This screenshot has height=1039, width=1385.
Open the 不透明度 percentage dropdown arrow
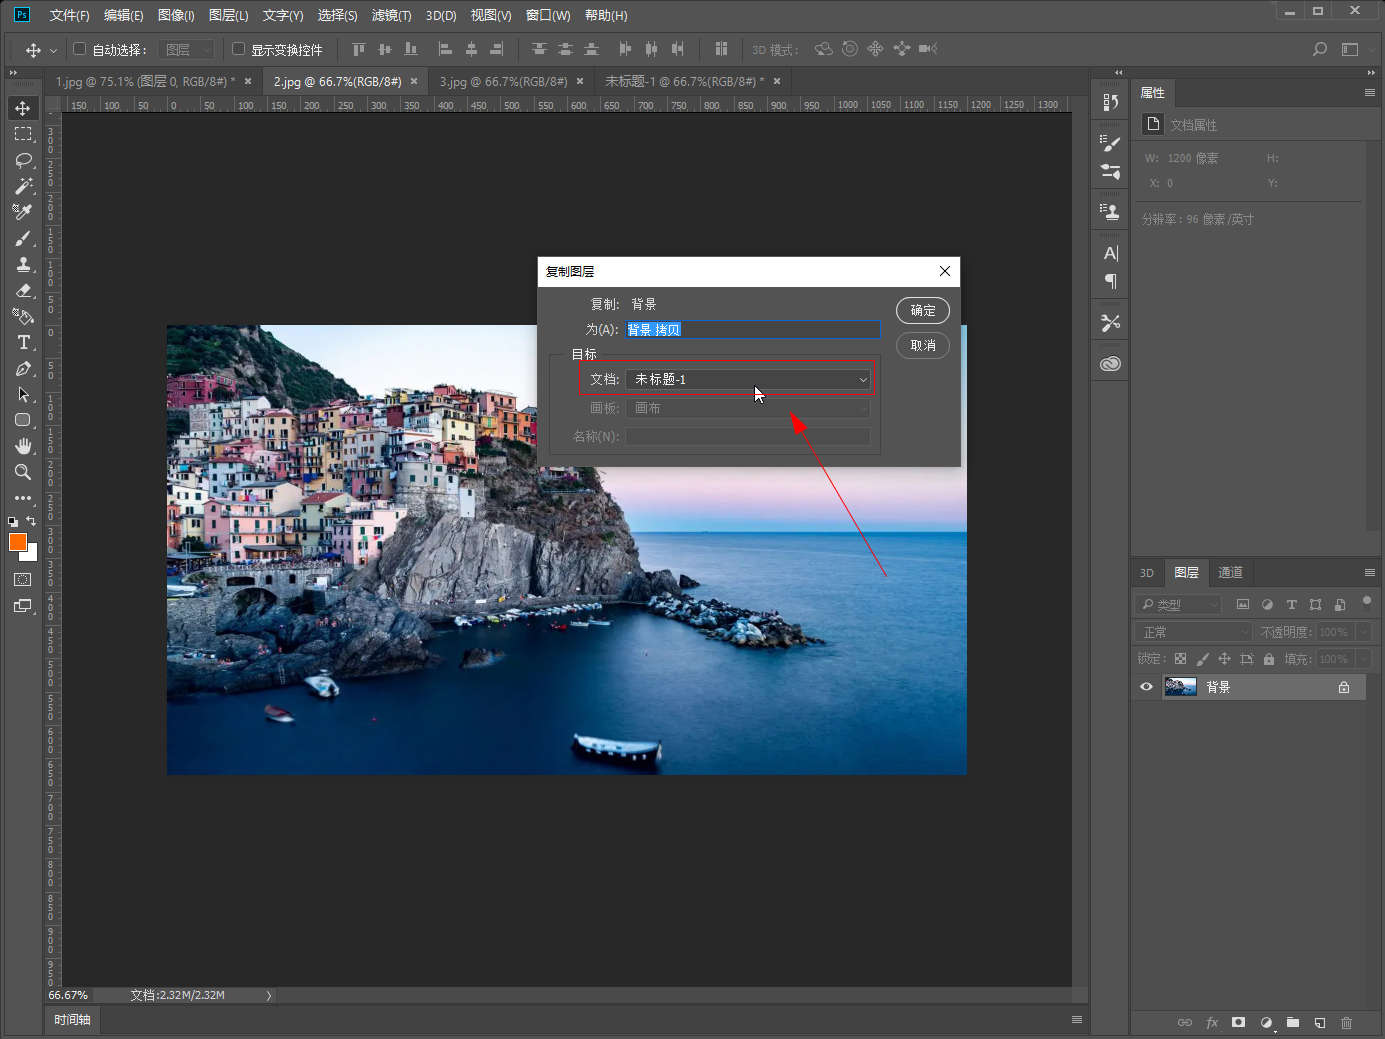coord(1363,632)
